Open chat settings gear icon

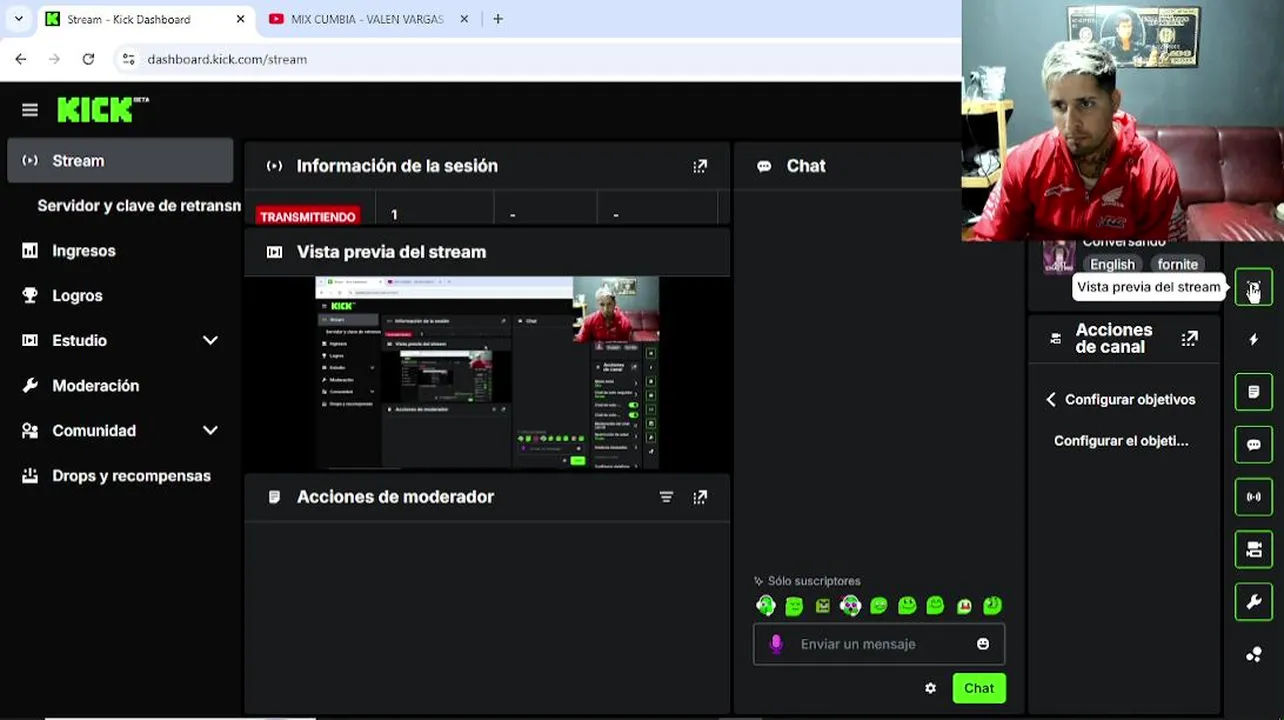930,688
